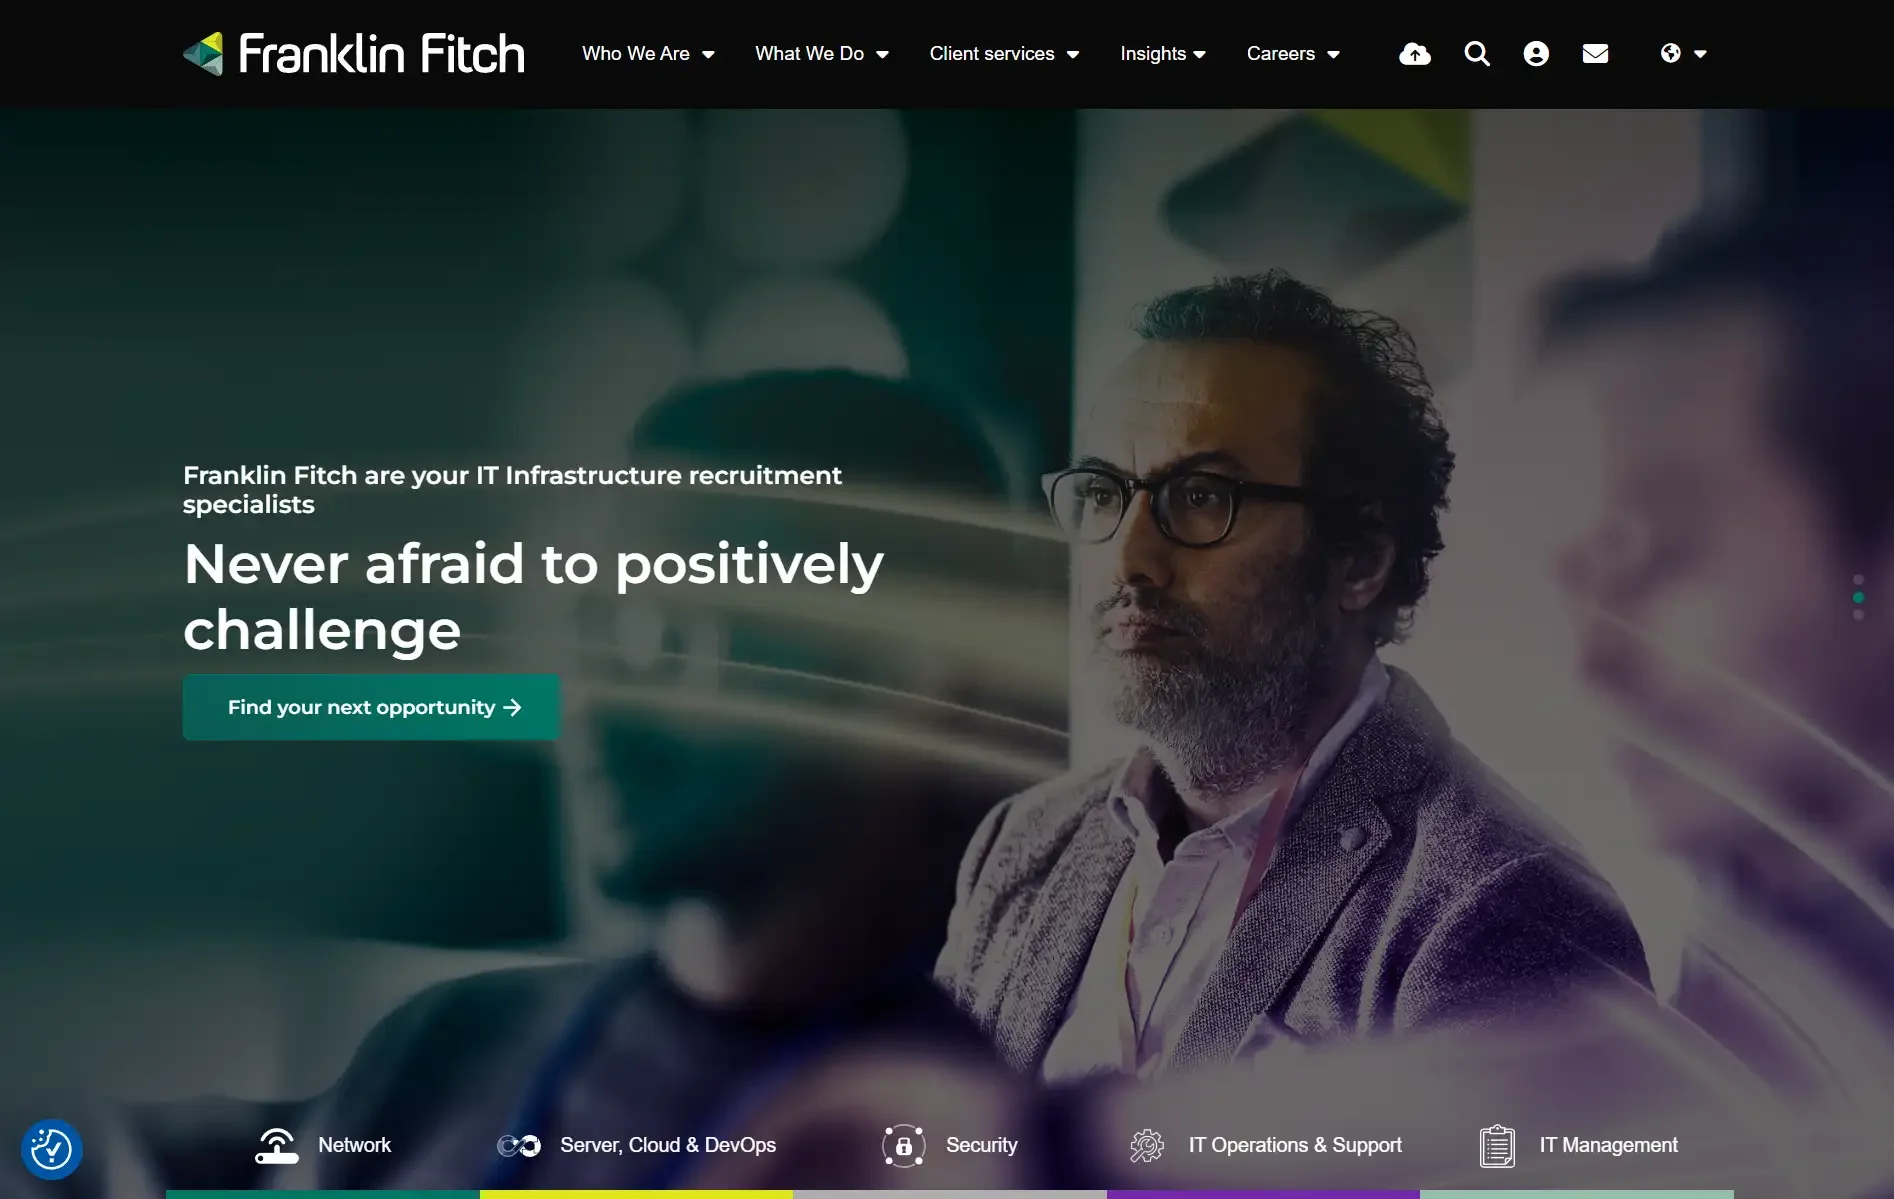Select the last carousel slide dot
Image resolution: width=1894 pixels, height=1199 pixels.
pos(1858,615)
